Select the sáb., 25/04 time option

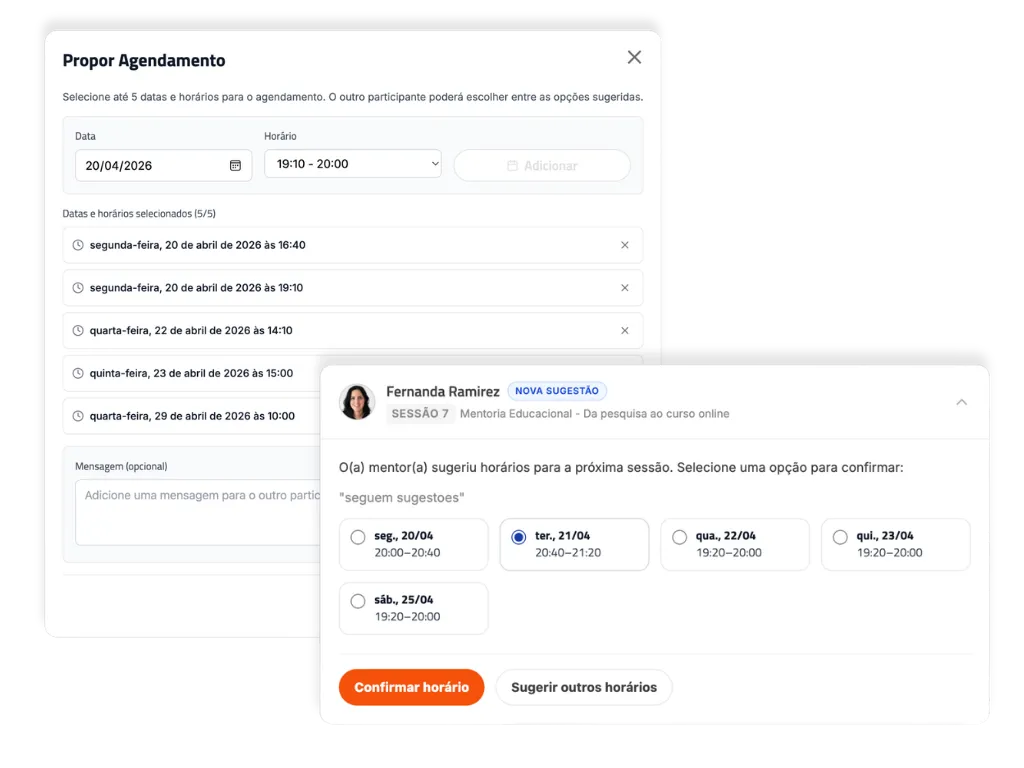coord(358,601)
